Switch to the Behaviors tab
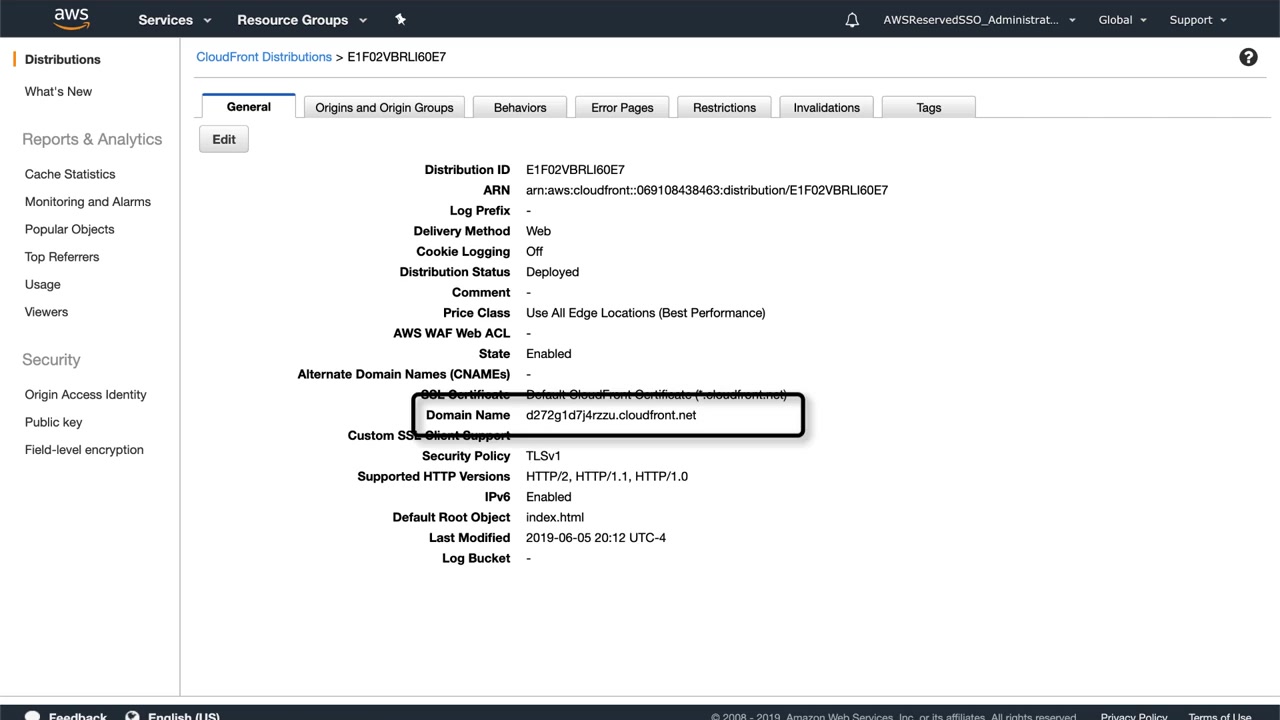Image resolution: width=1280 pixels, height=720 pixels. click(520, 107)
